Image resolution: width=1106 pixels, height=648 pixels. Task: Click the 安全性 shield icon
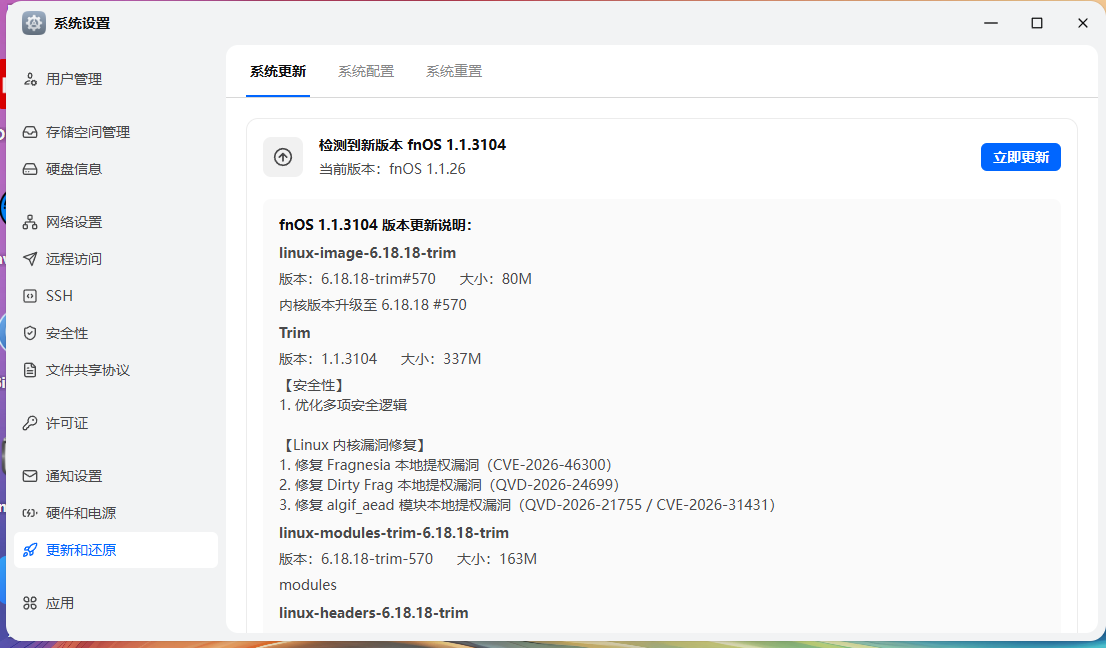30,333
